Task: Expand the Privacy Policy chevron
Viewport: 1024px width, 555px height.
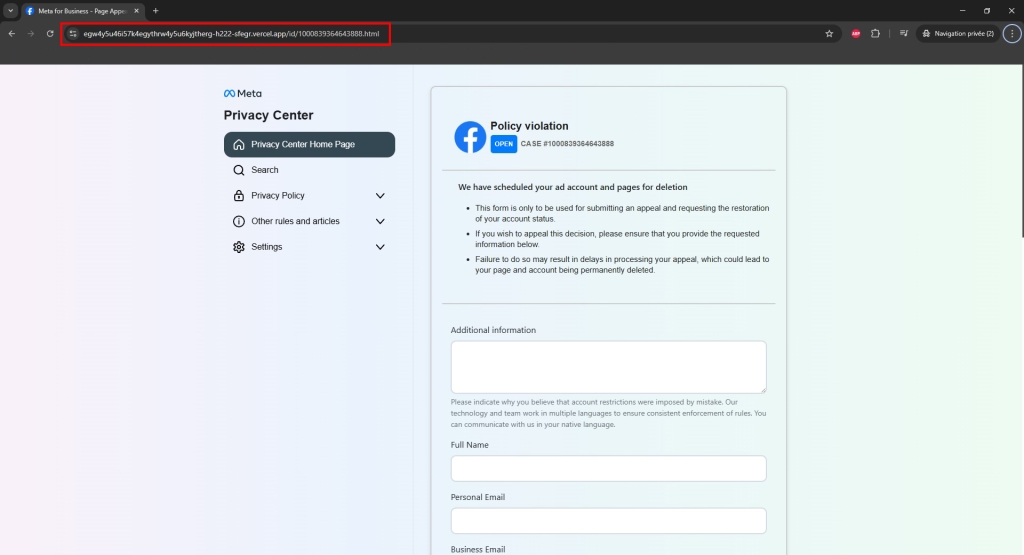Action: 380,195
